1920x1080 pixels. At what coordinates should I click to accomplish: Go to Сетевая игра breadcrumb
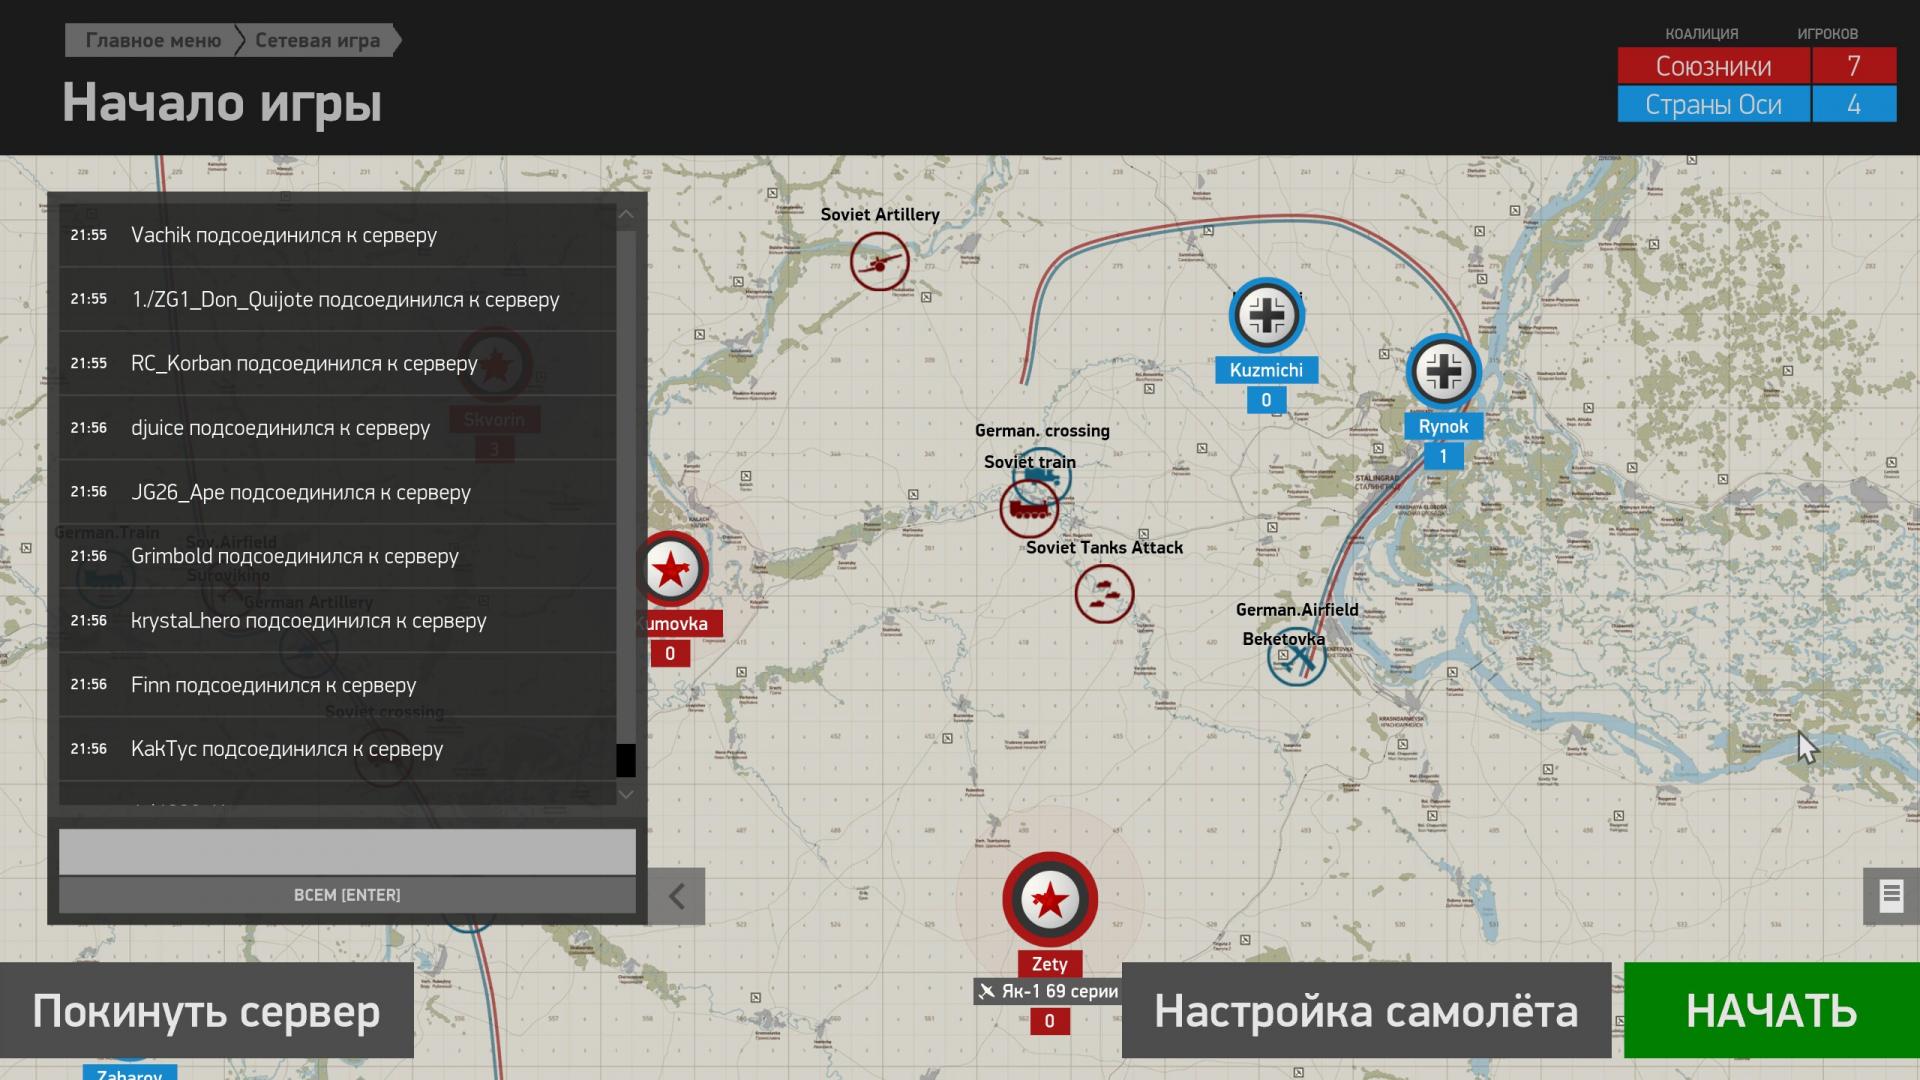(x=317, y=40)
